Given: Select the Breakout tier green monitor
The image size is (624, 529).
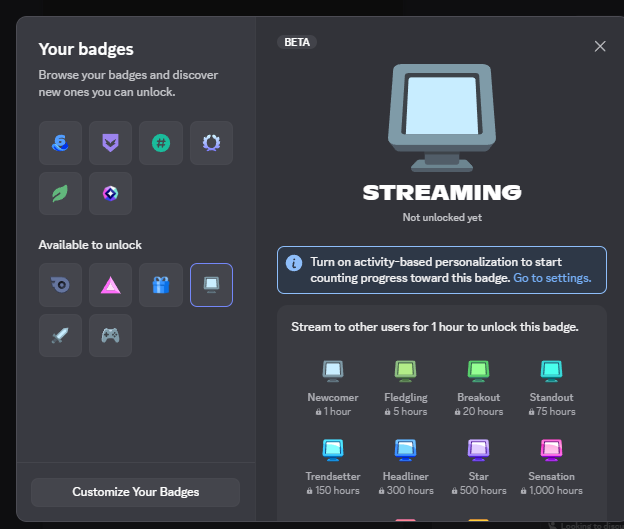Looking at the screenshot, I should pyautogui.click(x=478, y=371).
